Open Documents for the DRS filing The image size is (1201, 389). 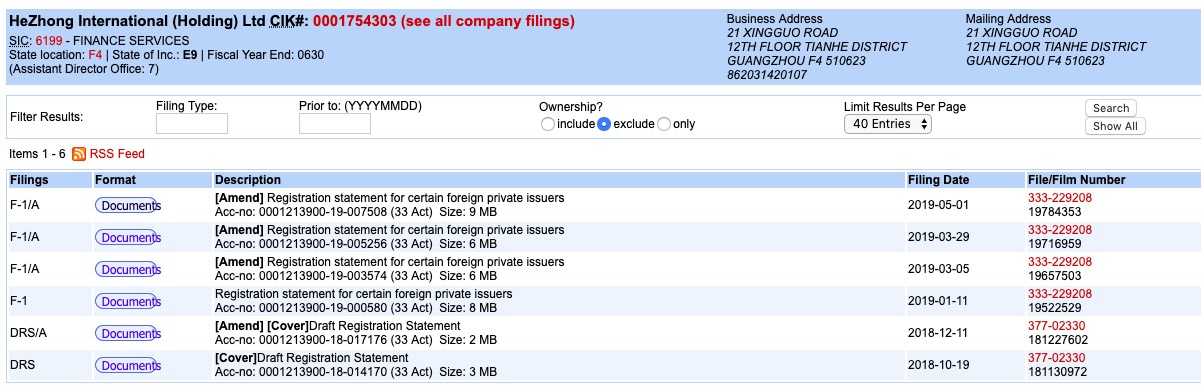pos(128,366)
